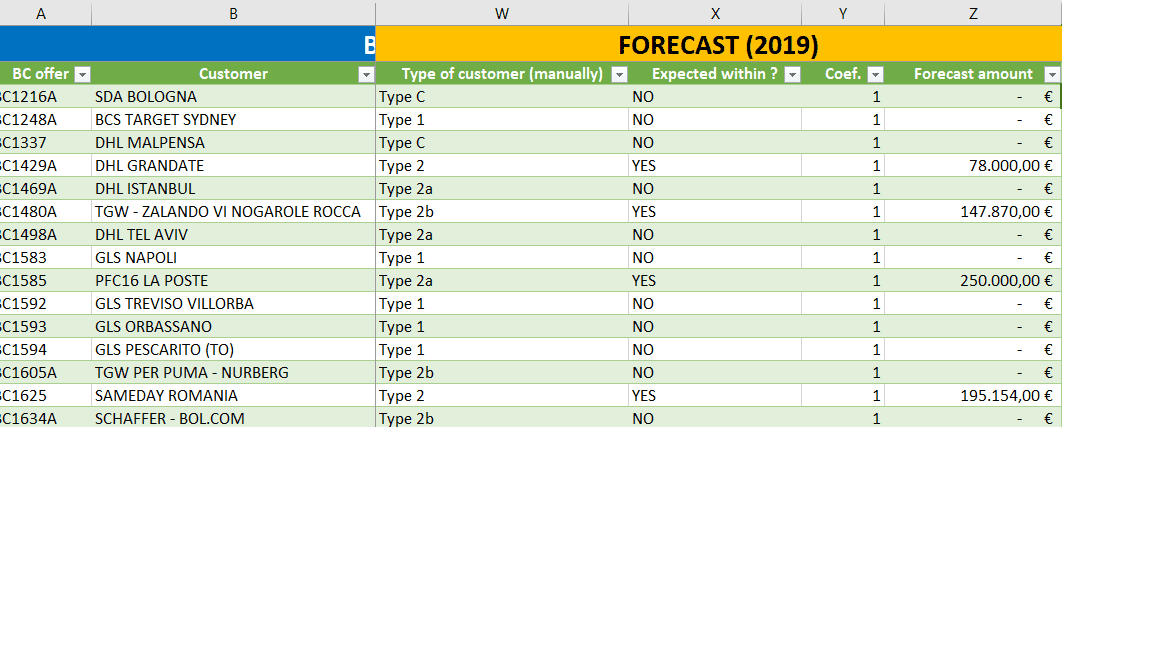Click the FORECAST (2019) title cell
Viewport: 1152px width, 648px height.
718,45
